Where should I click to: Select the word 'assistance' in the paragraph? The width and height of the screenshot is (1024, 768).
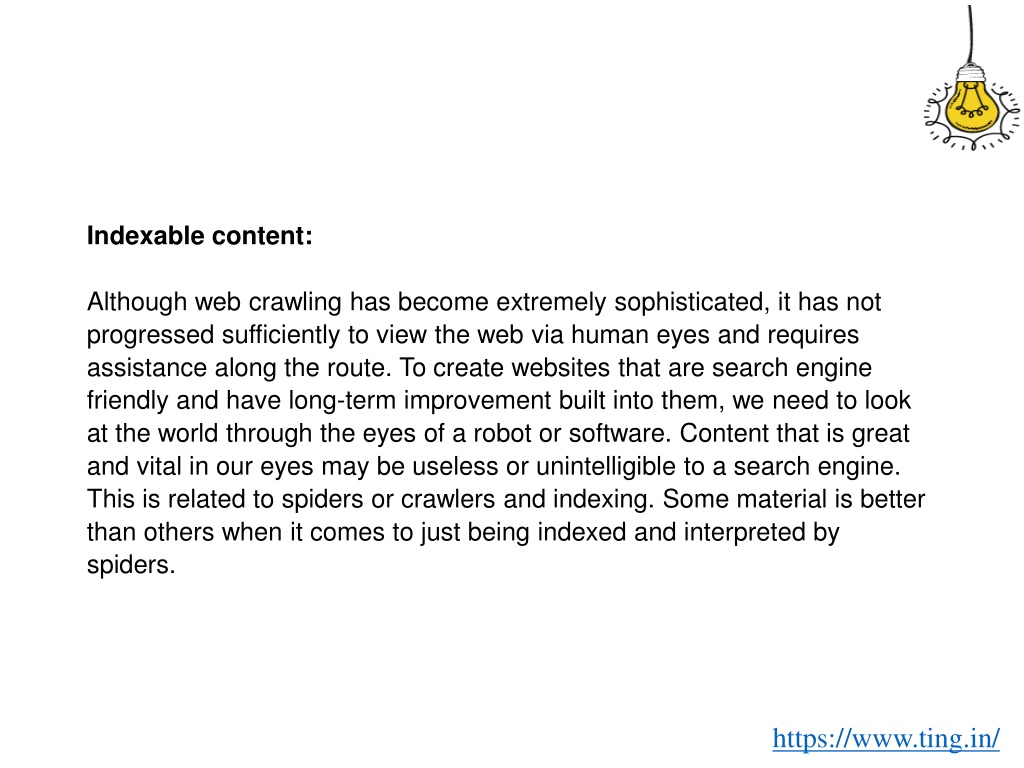(147, 368)
